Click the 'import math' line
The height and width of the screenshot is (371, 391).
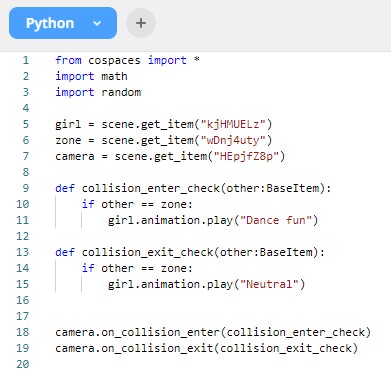pyautogui.click(x=91, y=76)
